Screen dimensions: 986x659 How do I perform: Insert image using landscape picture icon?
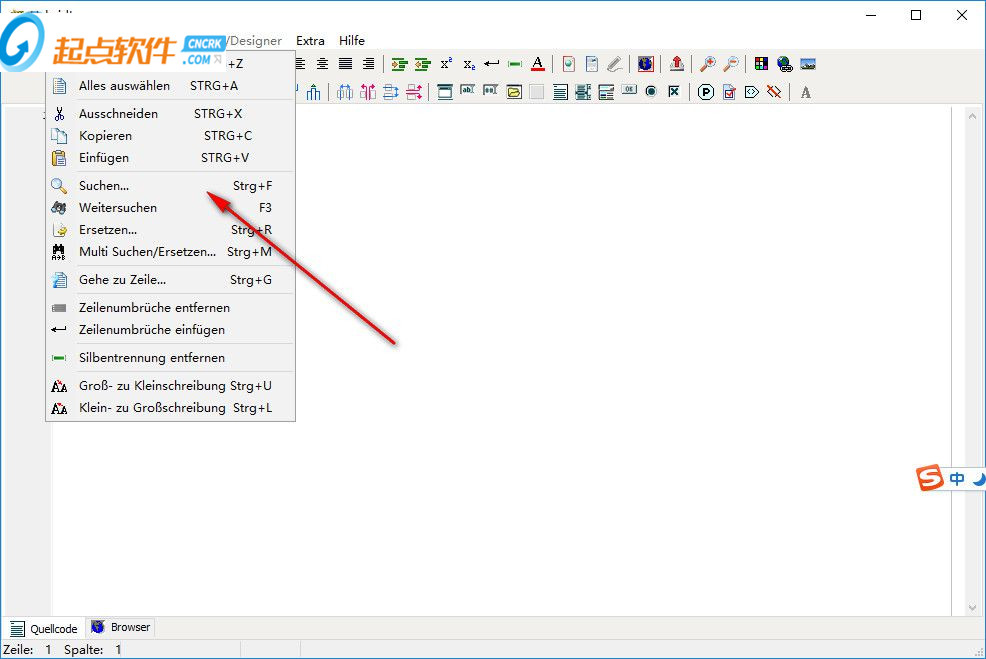tap(808, 64)
